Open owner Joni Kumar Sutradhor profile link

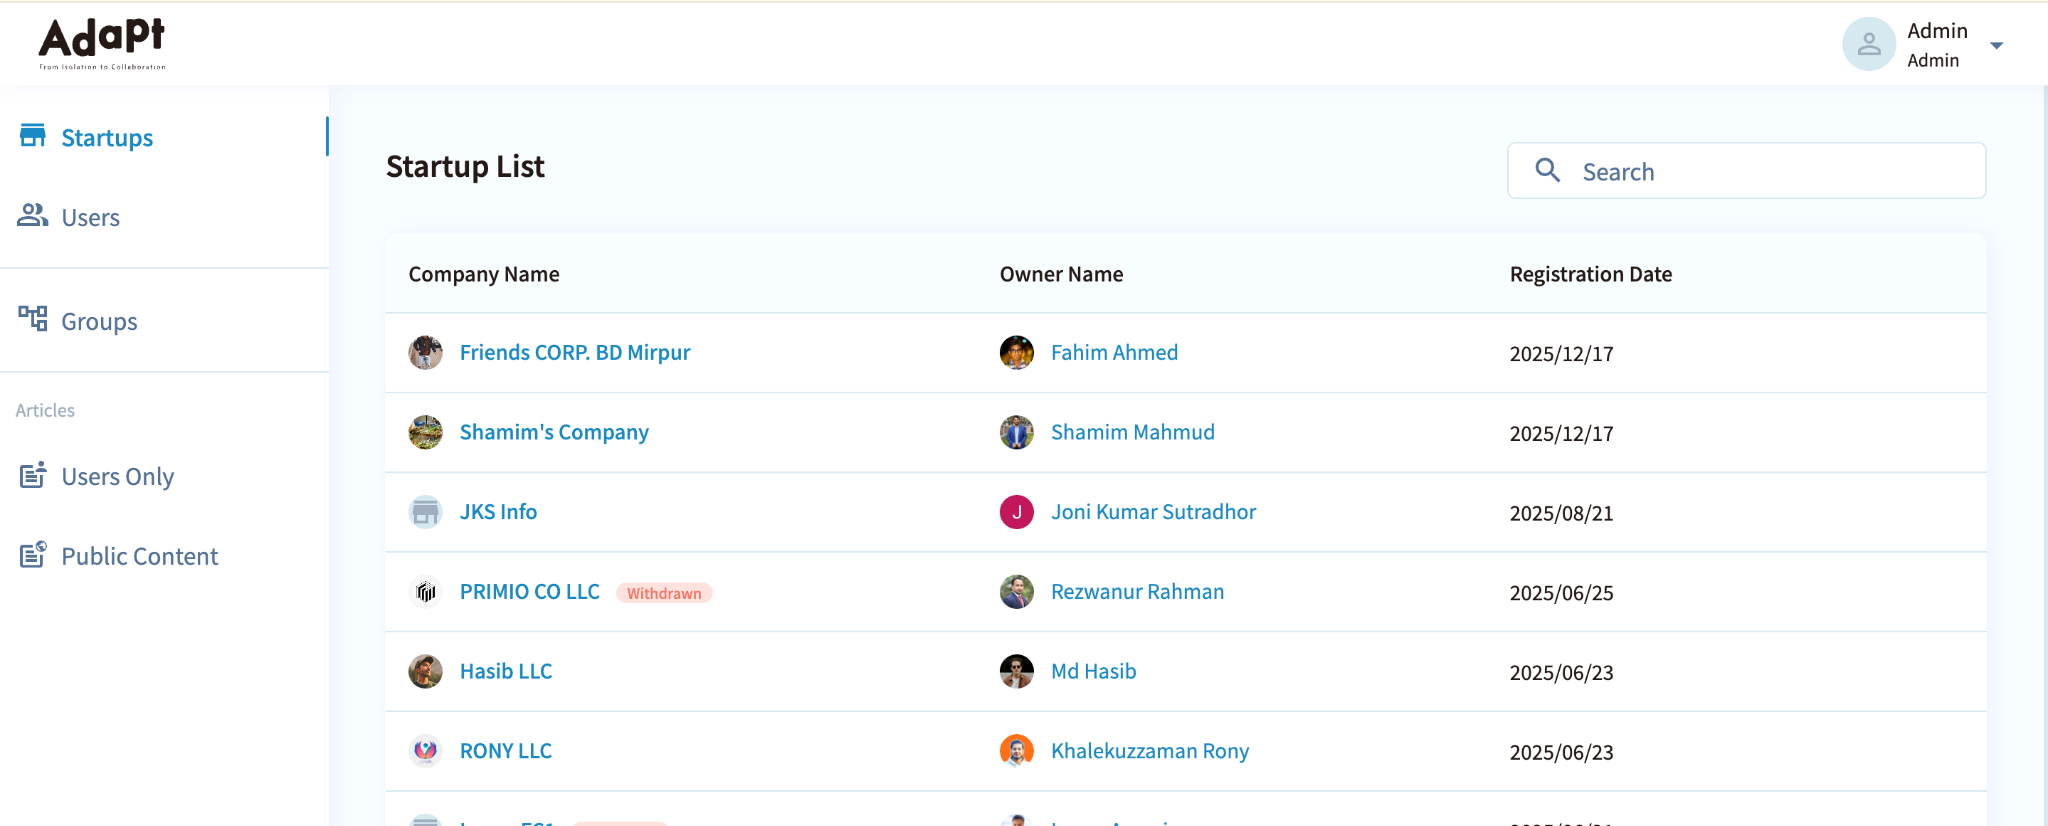pyautogui.click(x=1153, y=512)
